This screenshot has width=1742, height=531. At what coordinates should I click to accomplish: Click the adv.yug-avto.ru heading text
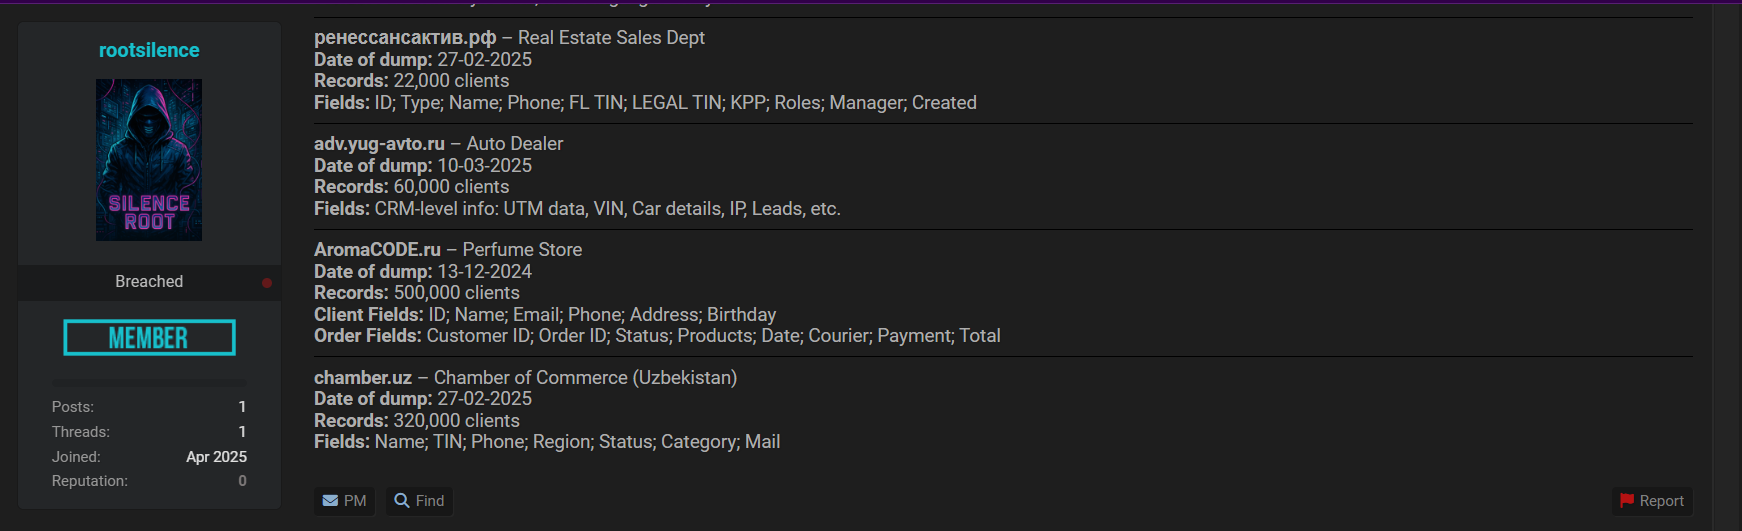[x=379, y=144]
